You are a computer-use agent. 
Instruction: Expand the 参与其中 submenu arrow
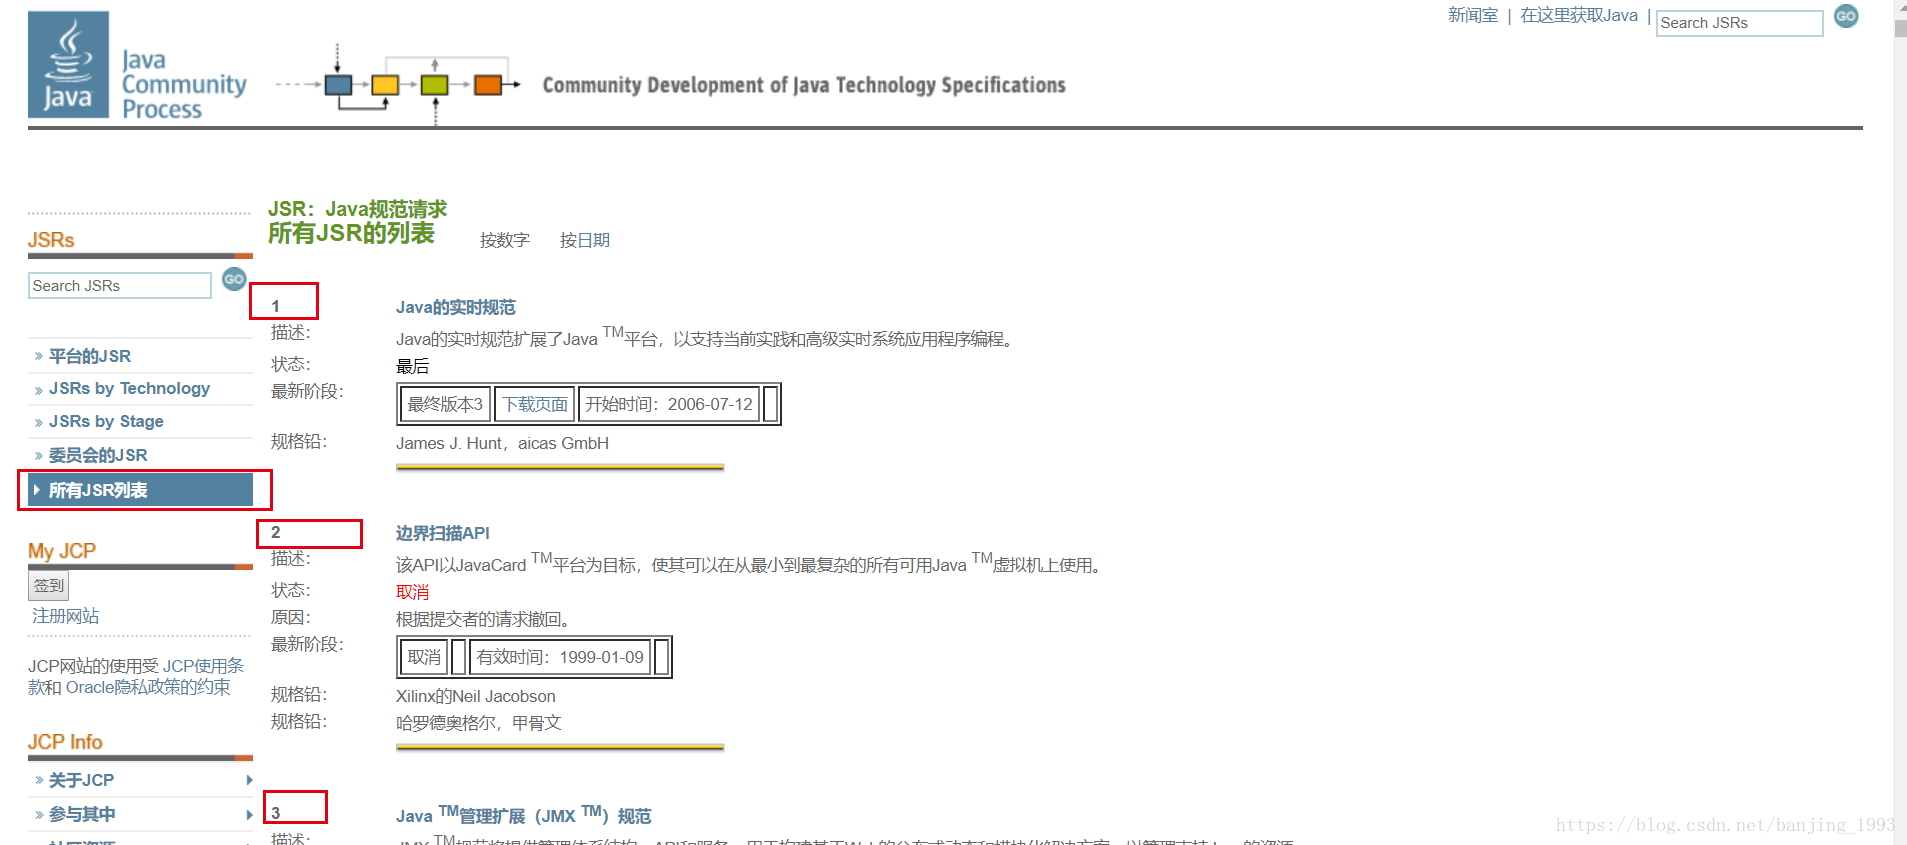click(248, 815)
